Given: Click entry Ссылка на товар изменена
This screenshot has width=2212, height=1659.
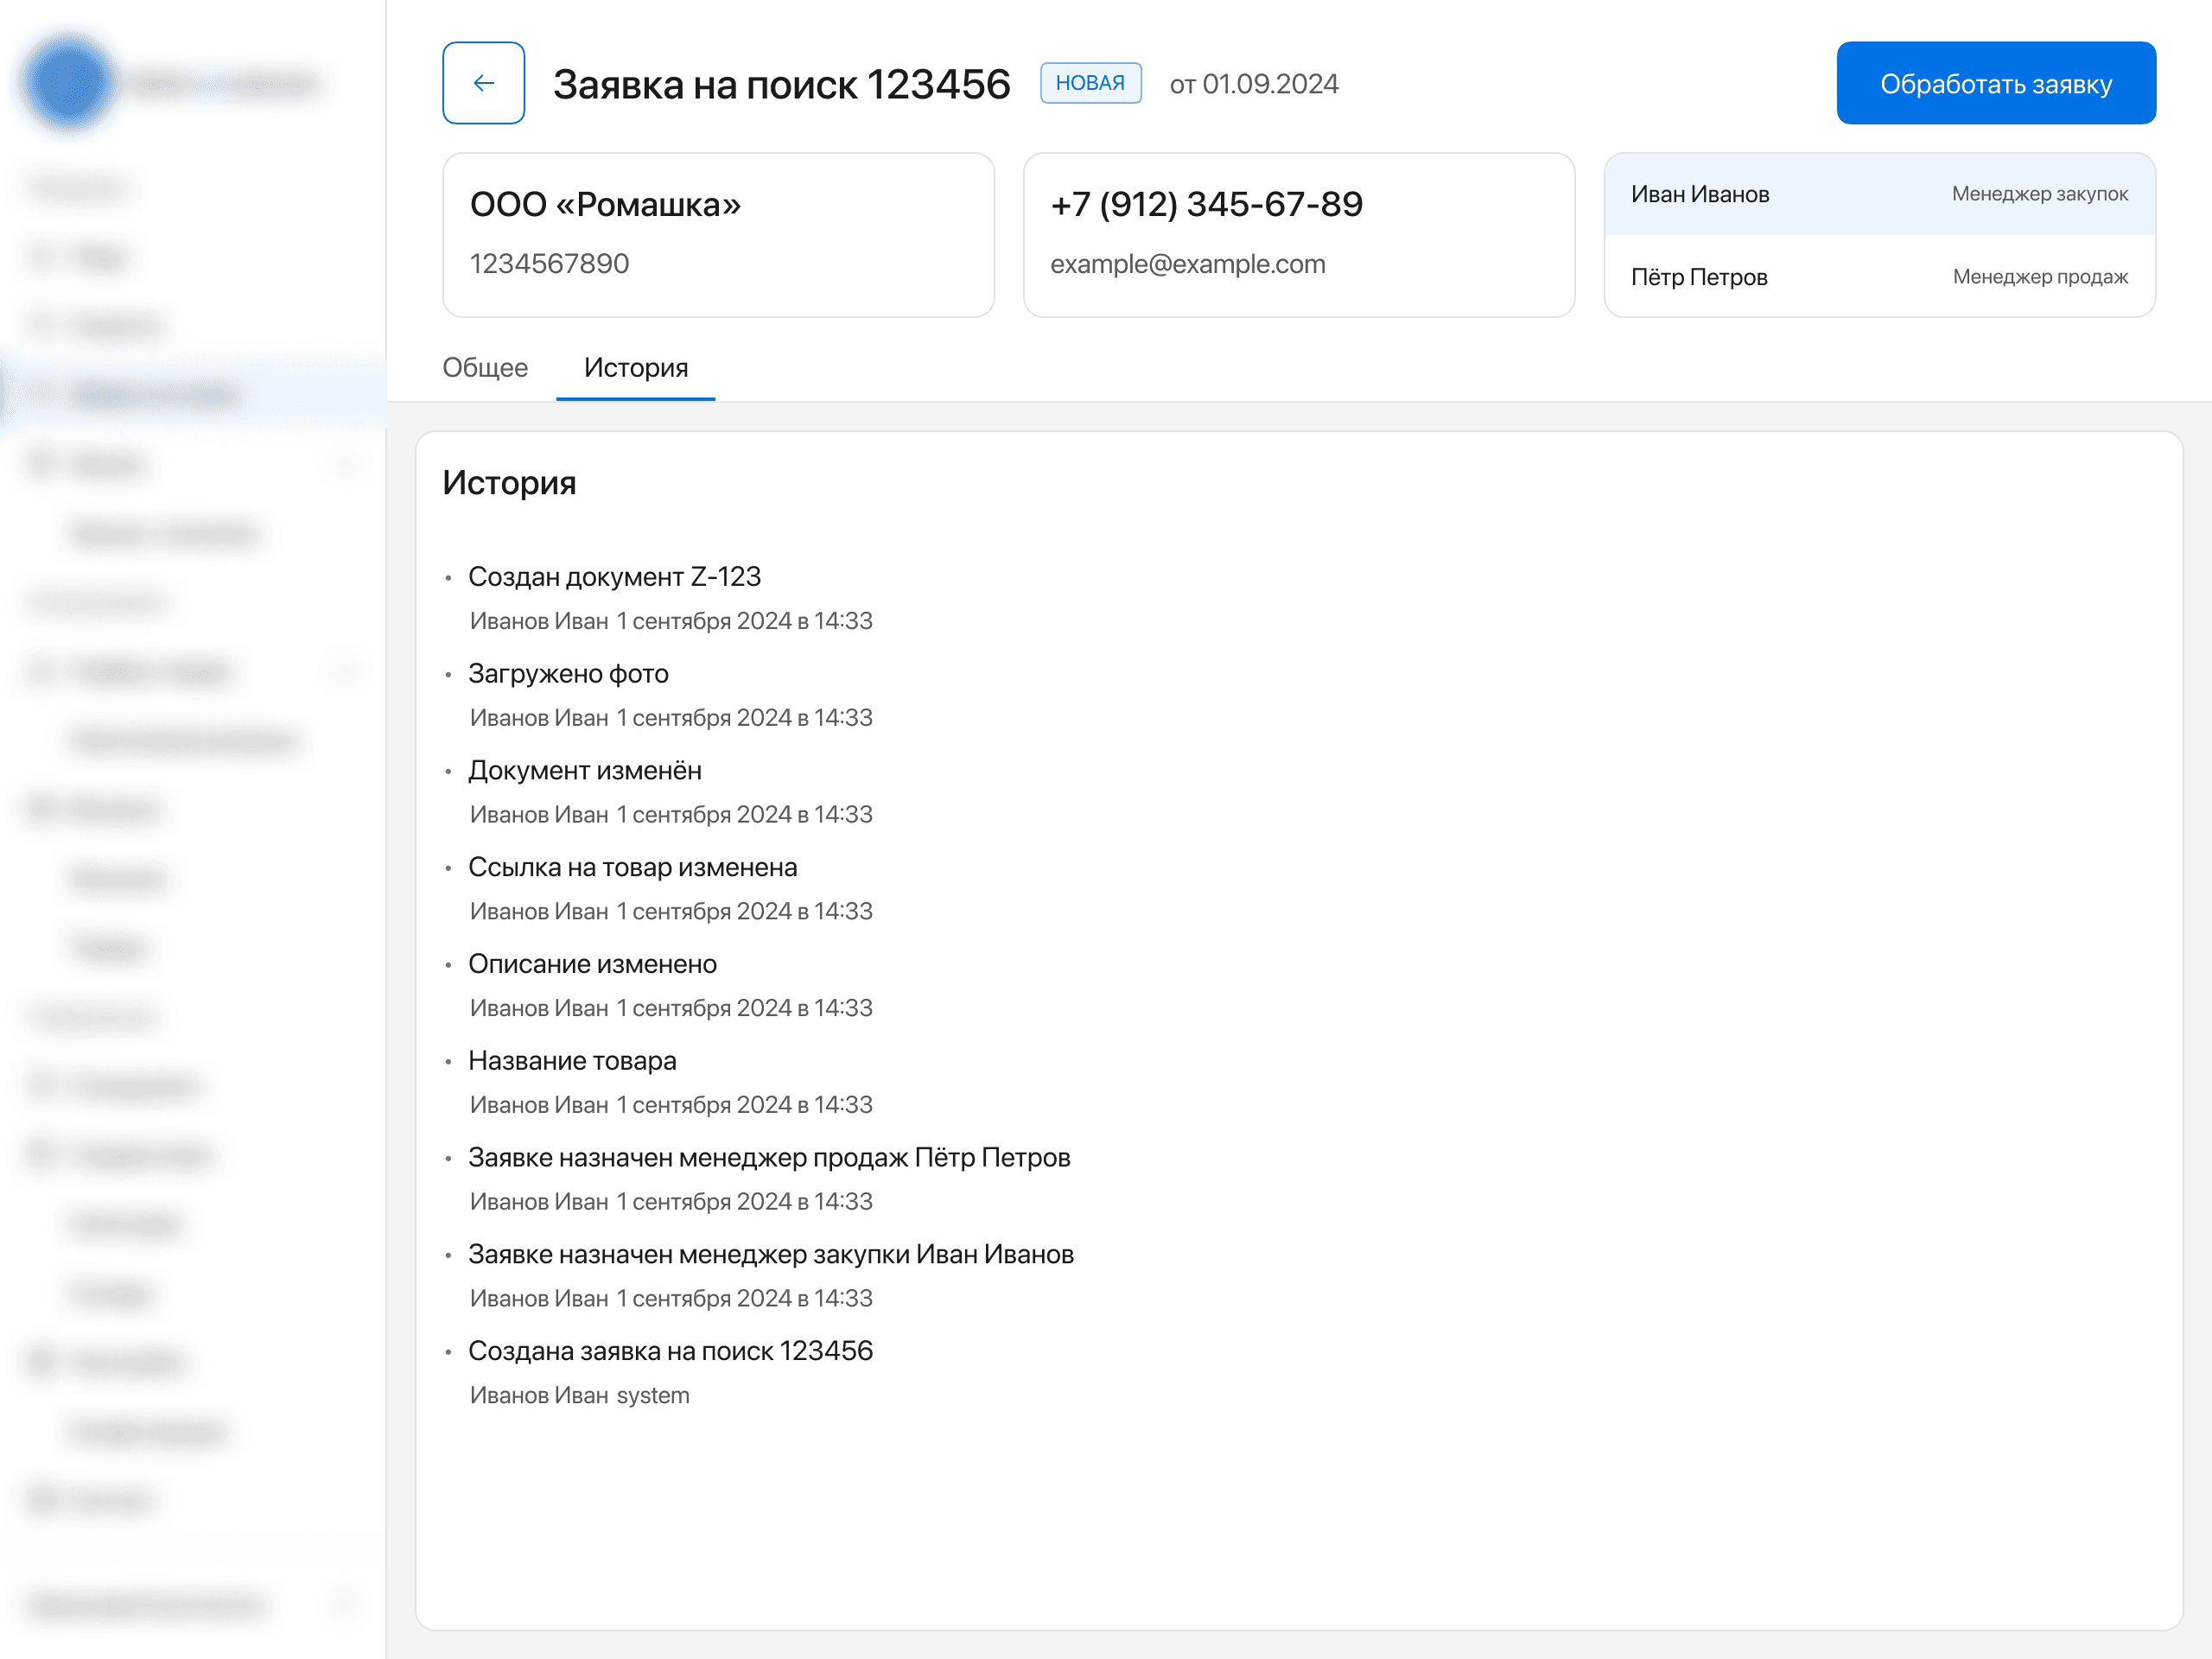Looking at the screenshot, I should tap(632, 867).
